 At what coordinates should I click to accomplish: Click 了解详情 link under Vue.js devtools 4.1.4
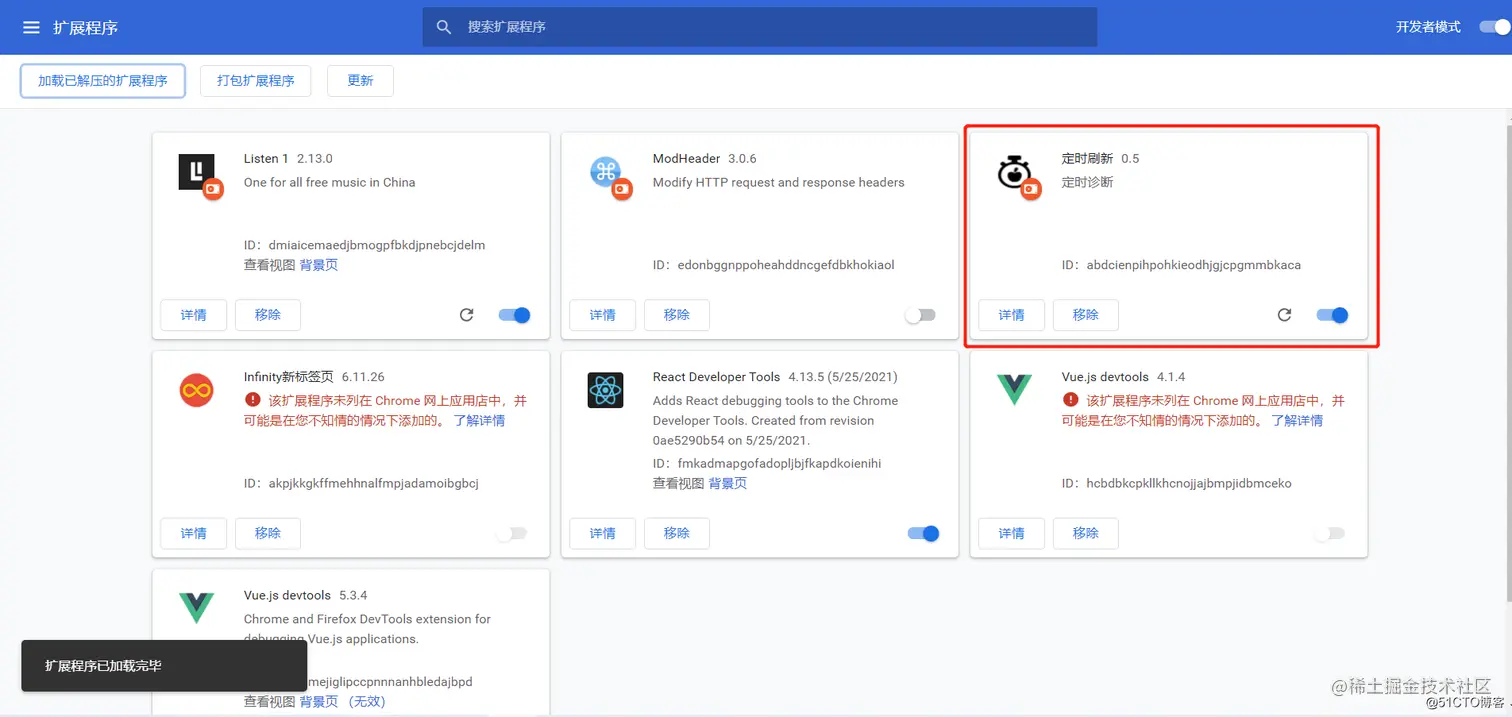1297,420
